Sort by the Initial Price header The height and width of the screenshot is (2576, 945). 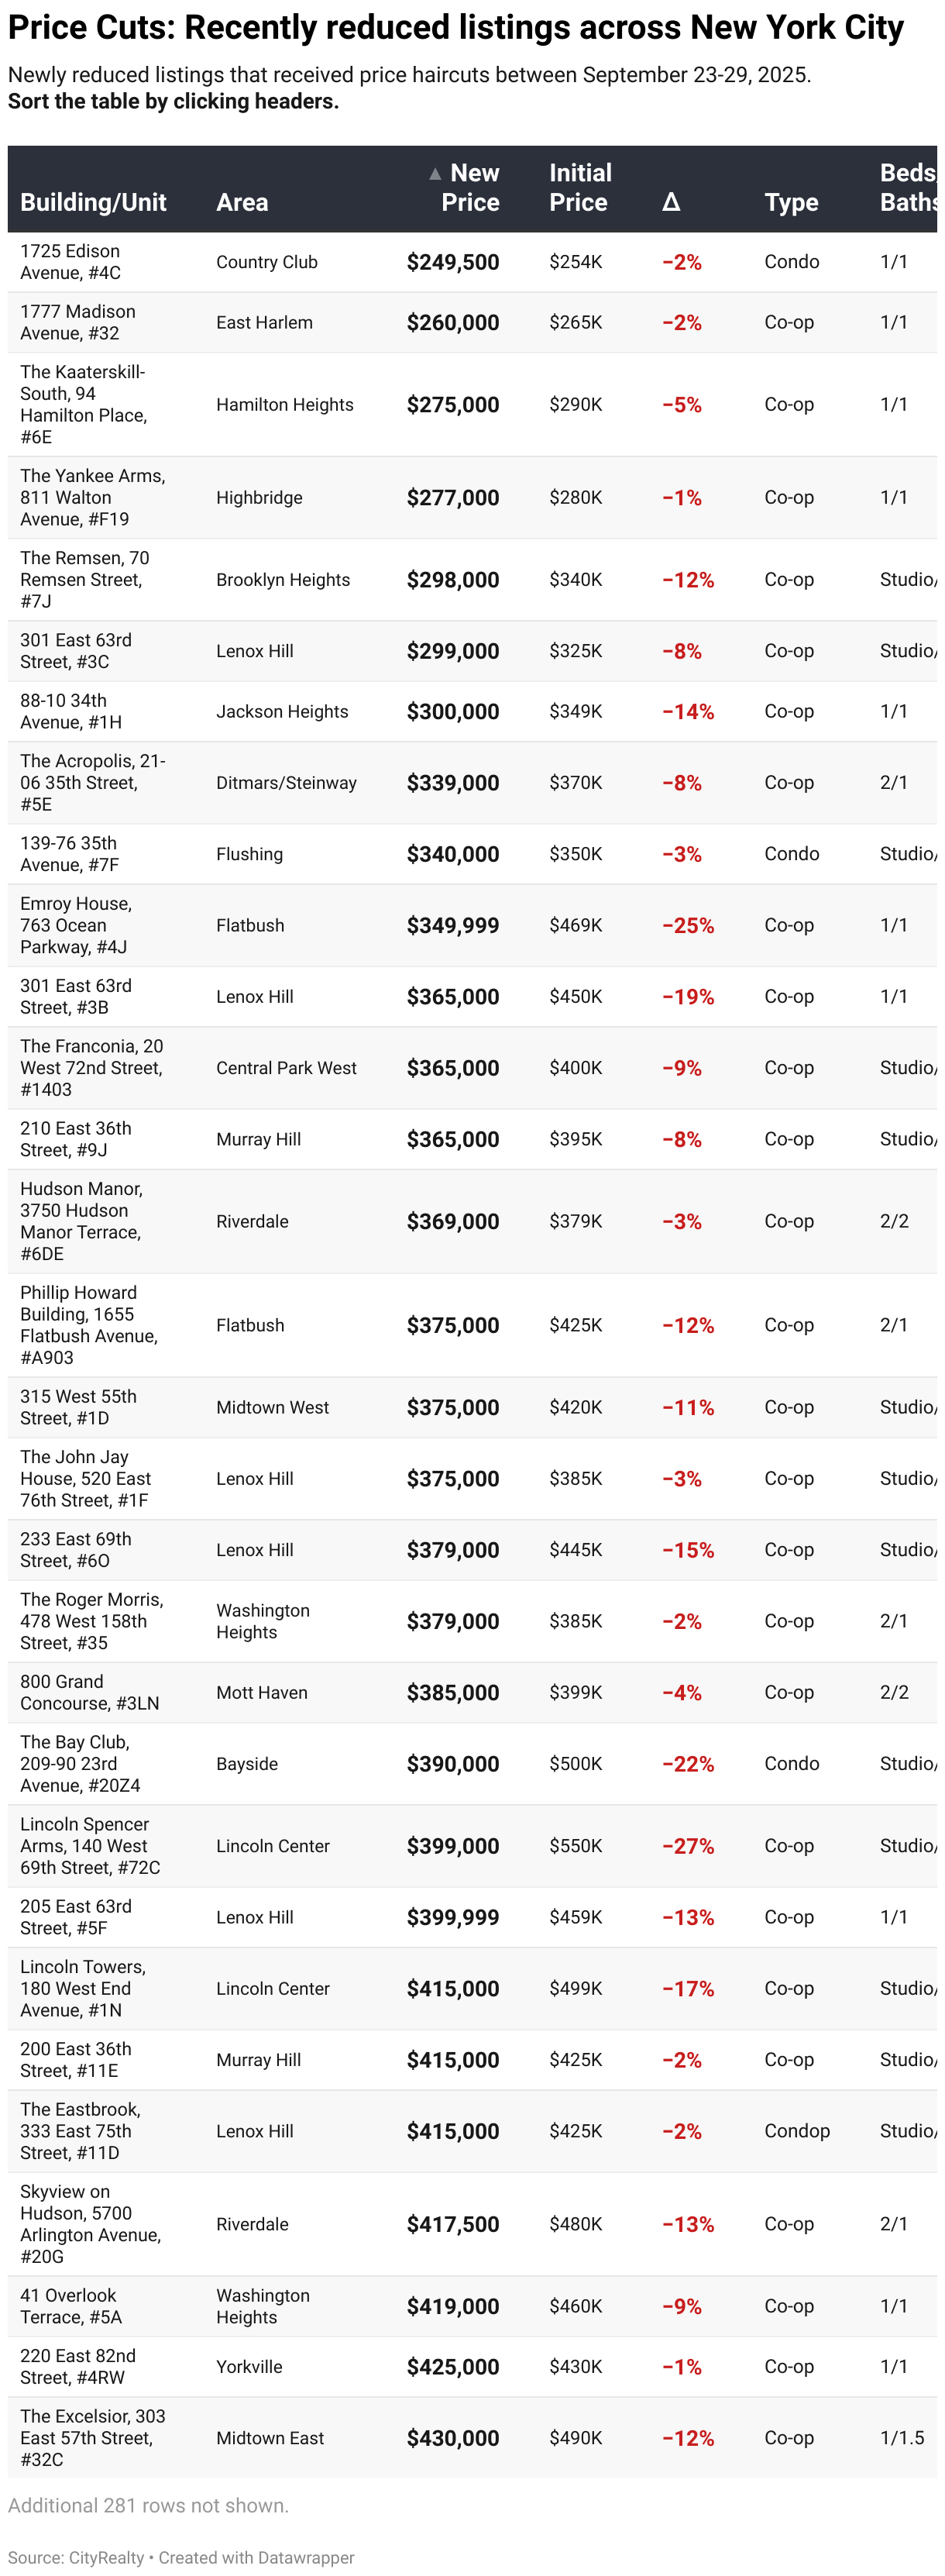[579, 188]
